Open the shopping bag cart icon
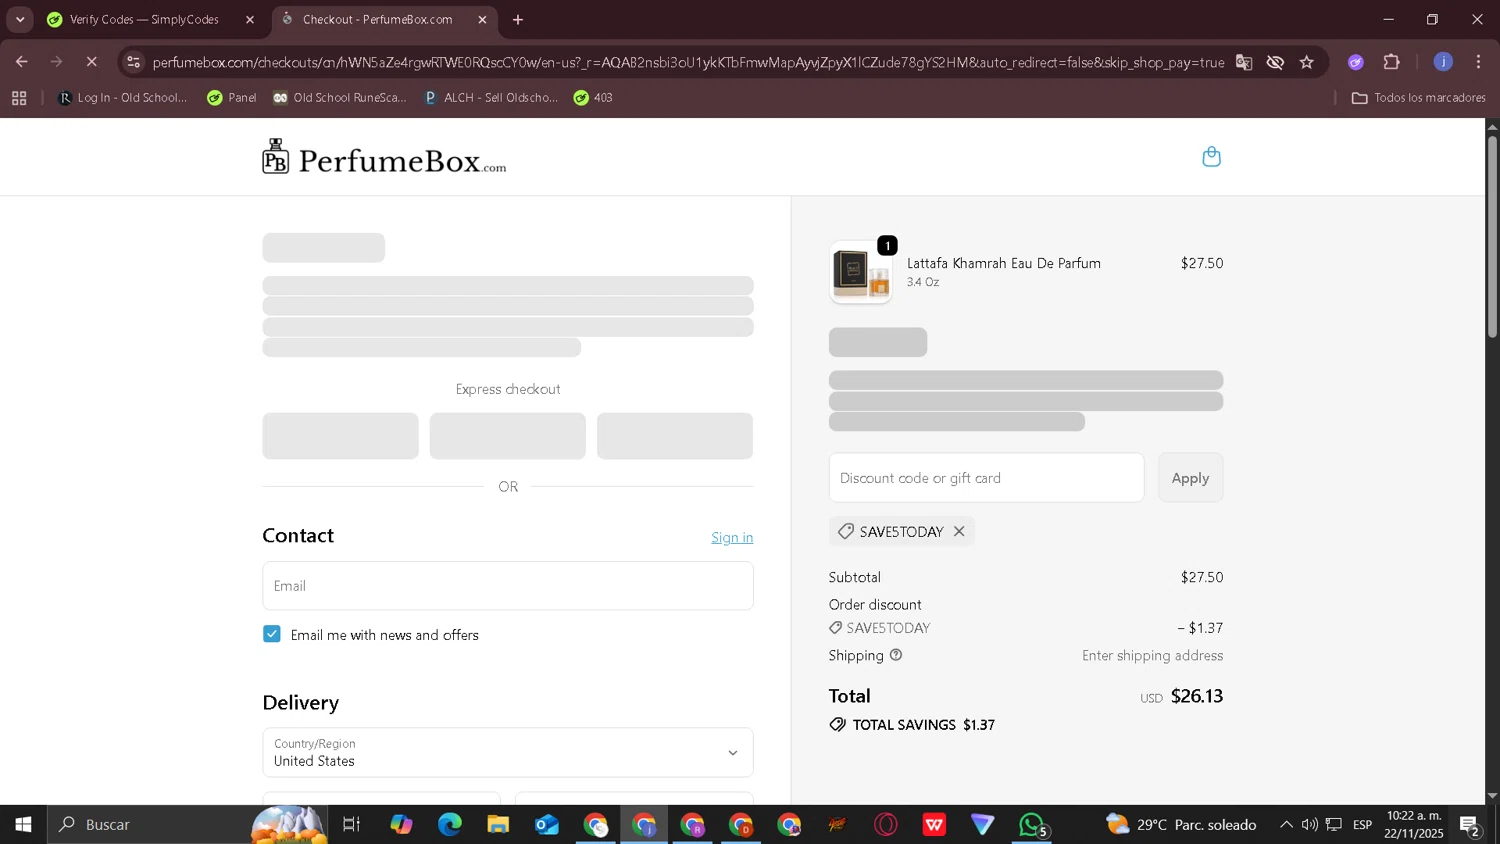 click(x=1211, y=157)
